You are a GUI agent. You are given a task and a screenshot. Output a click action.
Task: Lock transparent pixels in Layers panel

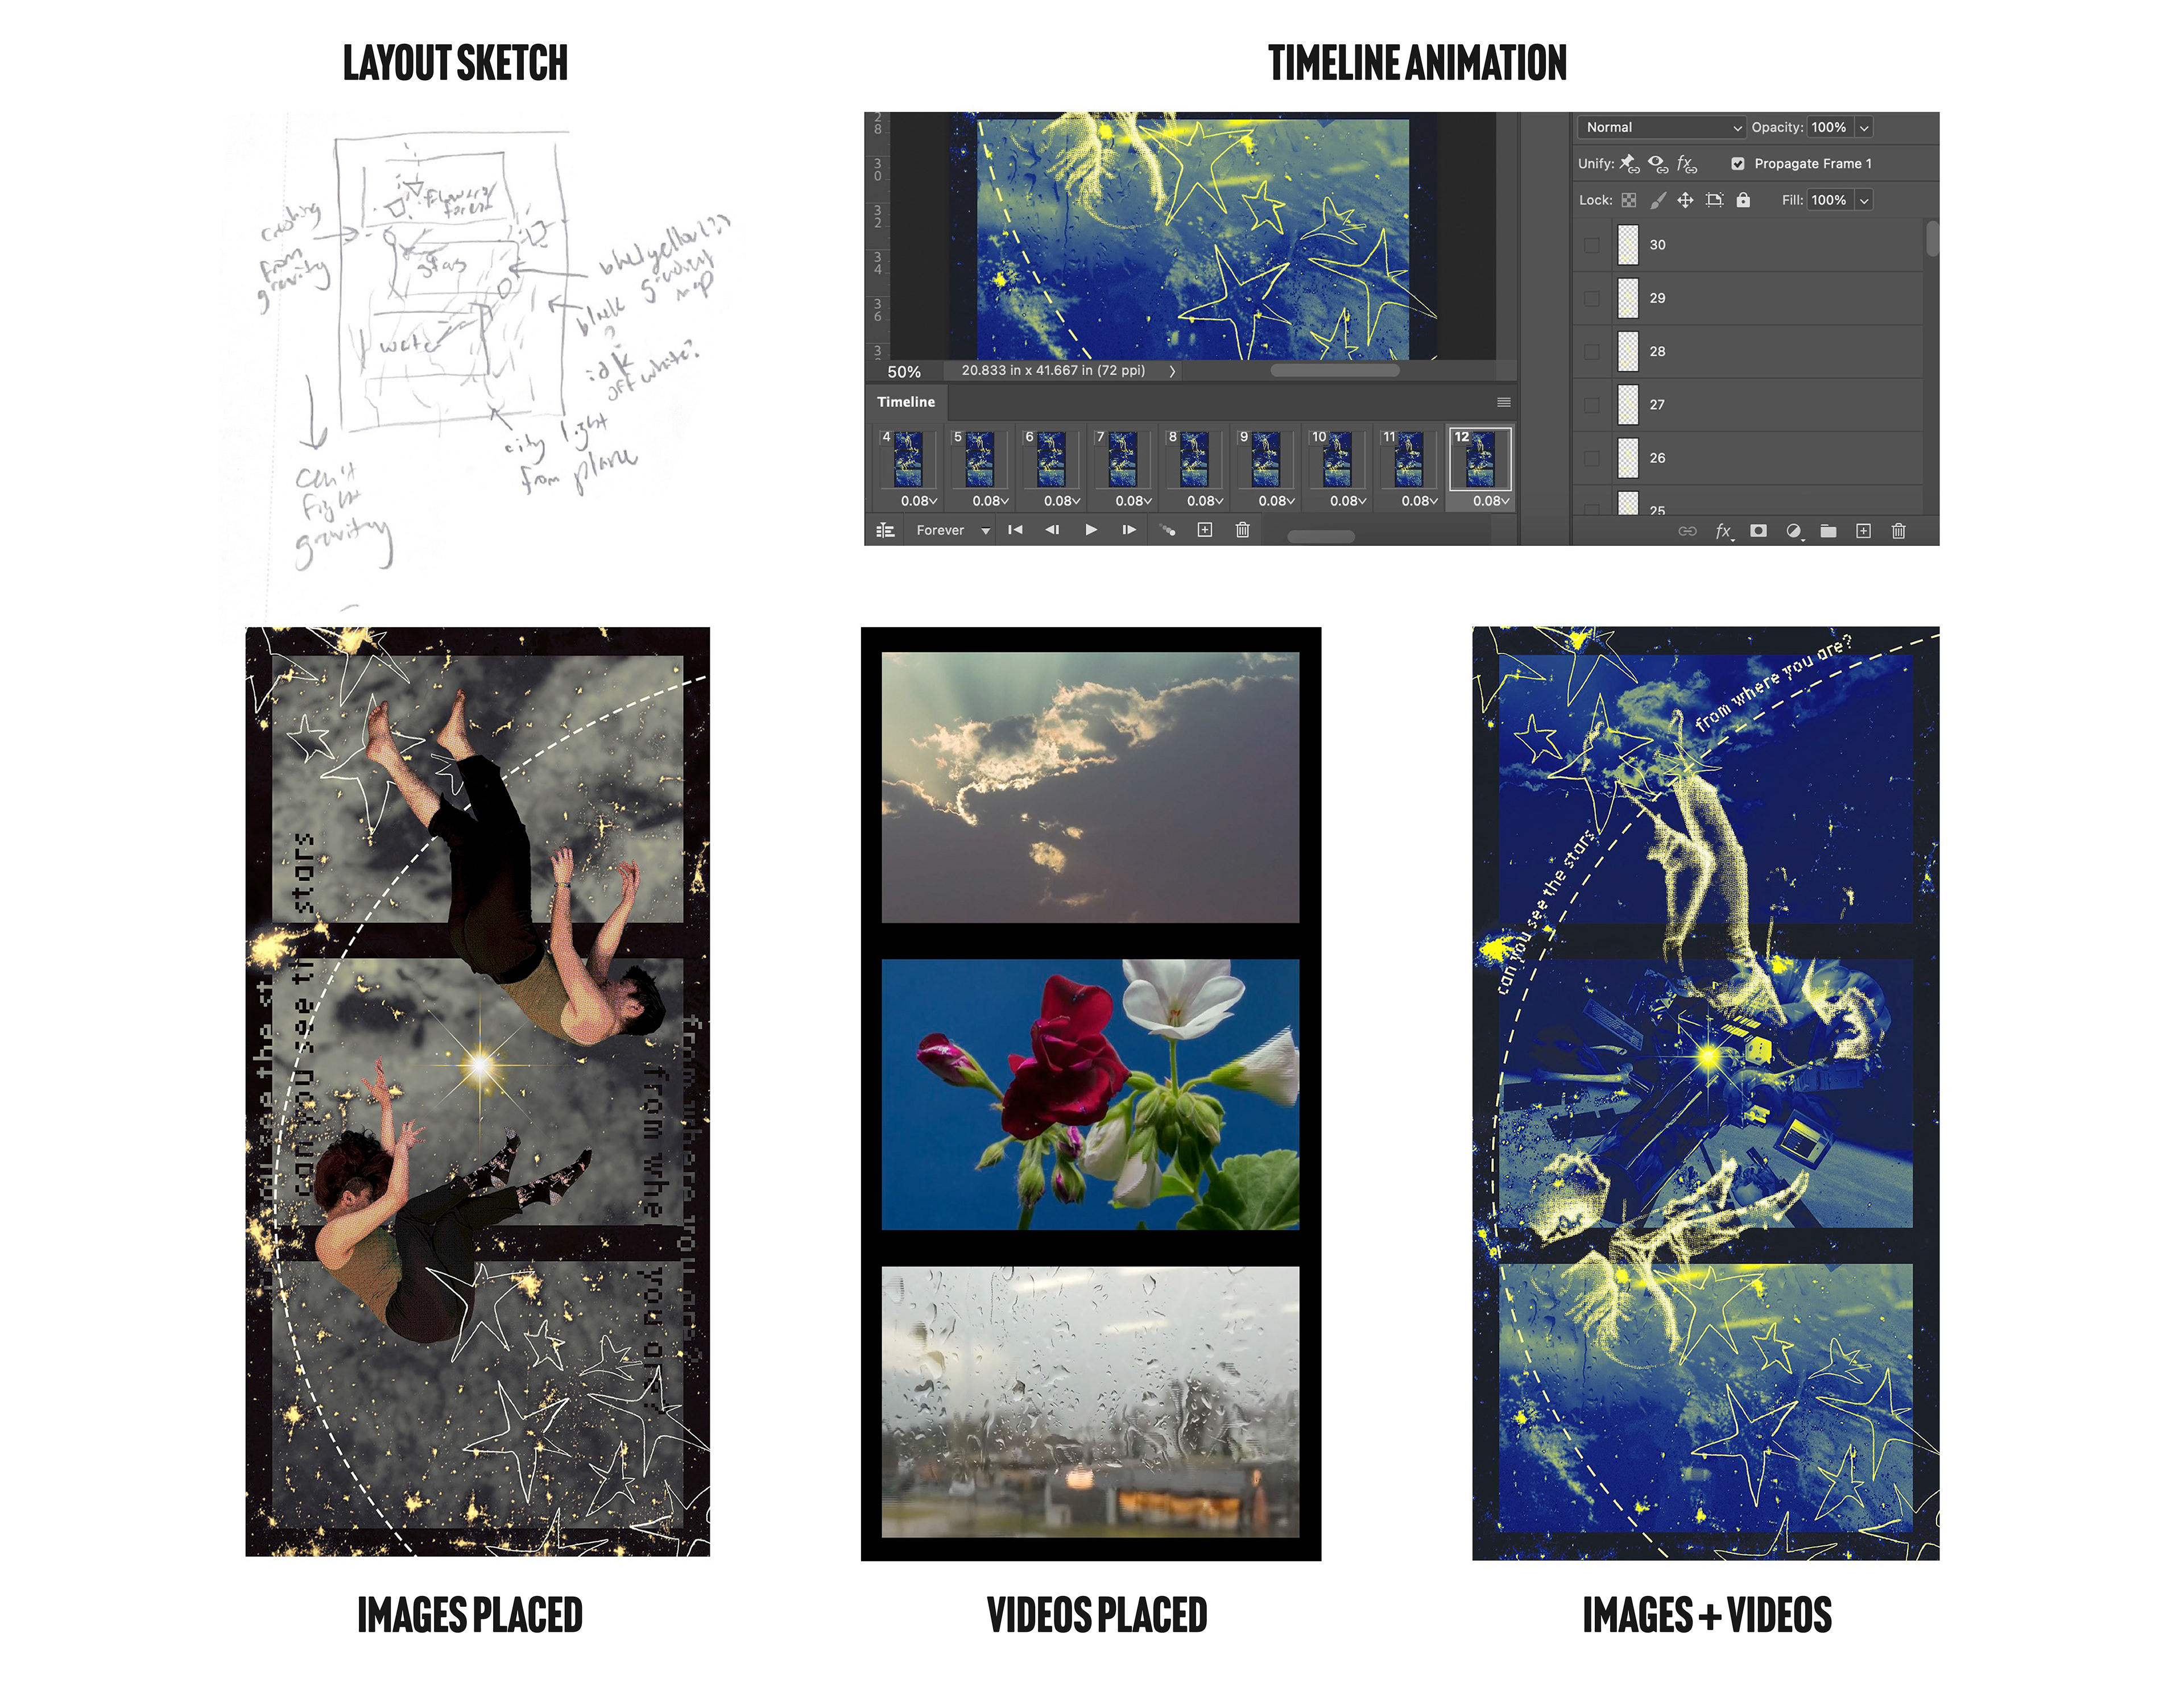[1629, 201]
